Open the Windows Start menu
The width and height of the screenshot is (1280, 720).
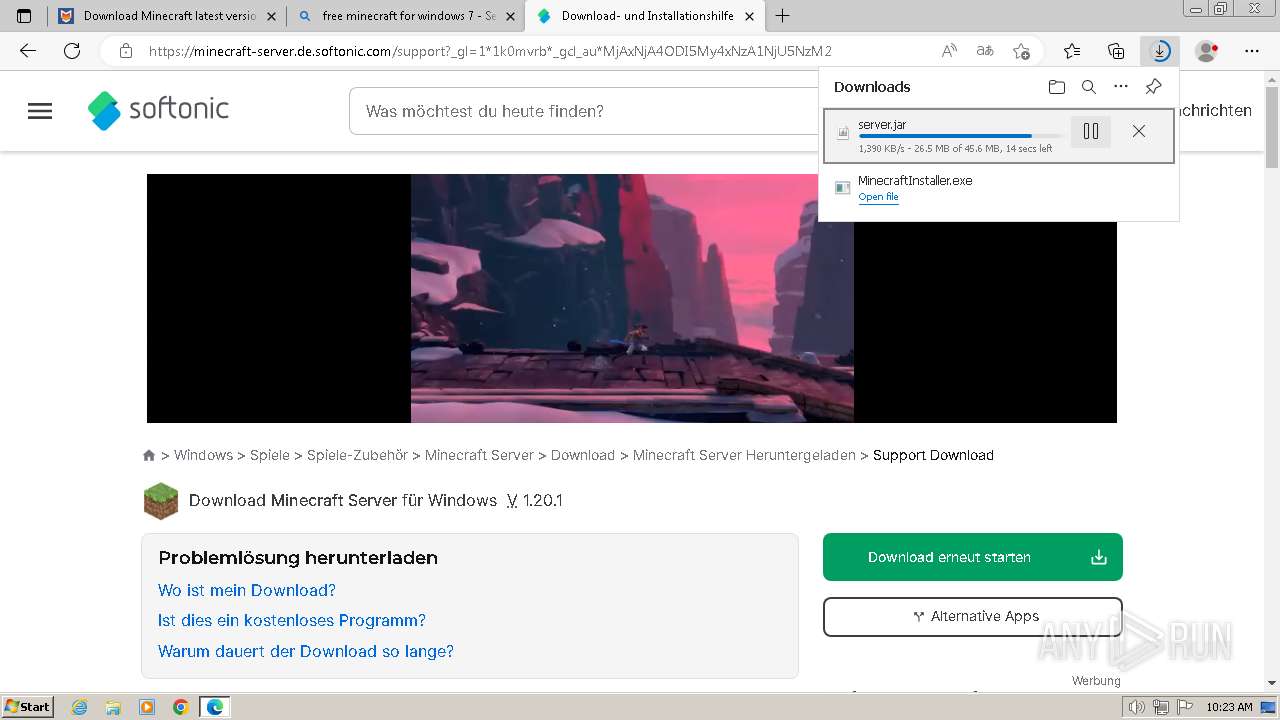[x=27, y=707]
